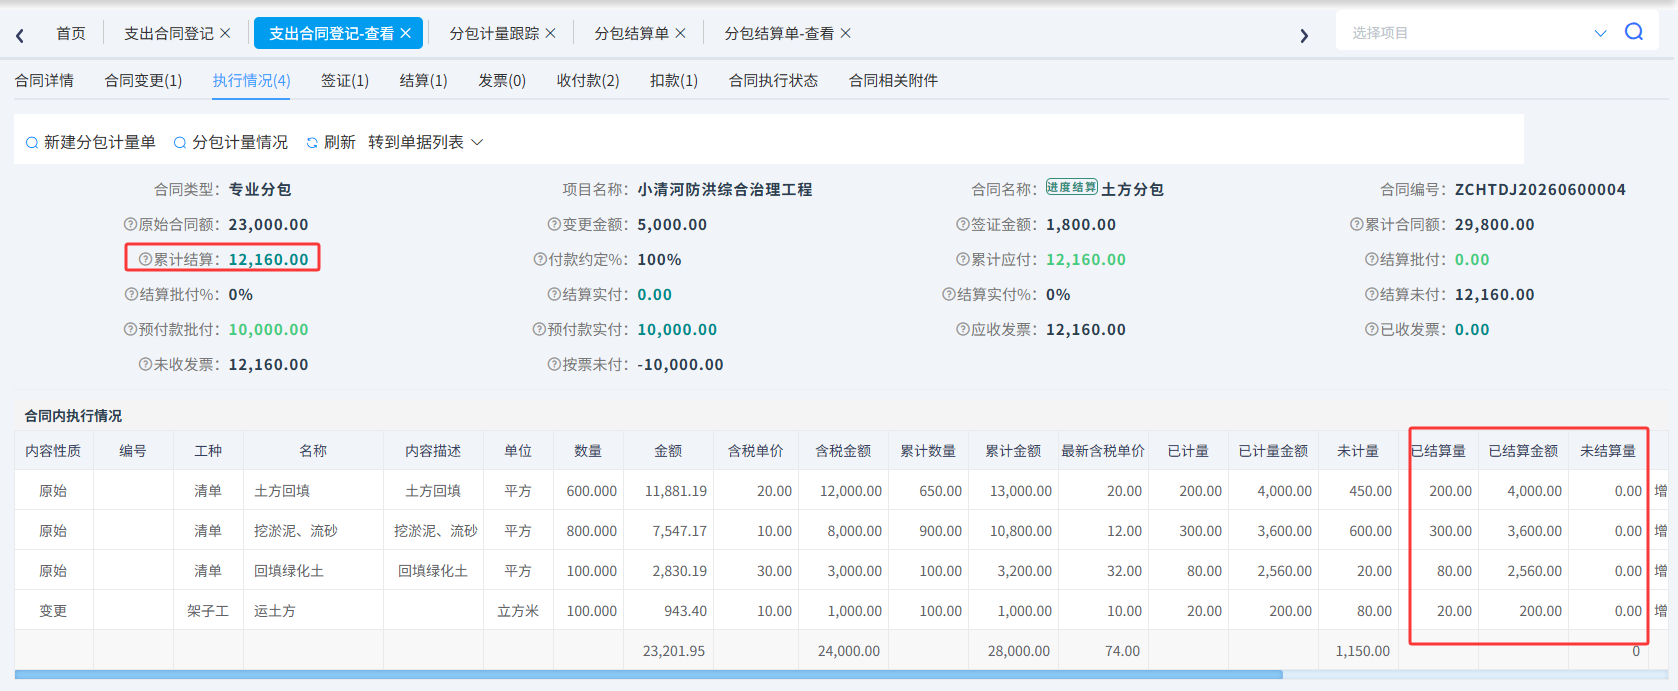The height and width of the screenshot is (691, 1678).
Task: Click the help icon beside 签证金额
Action: point(962,225)
